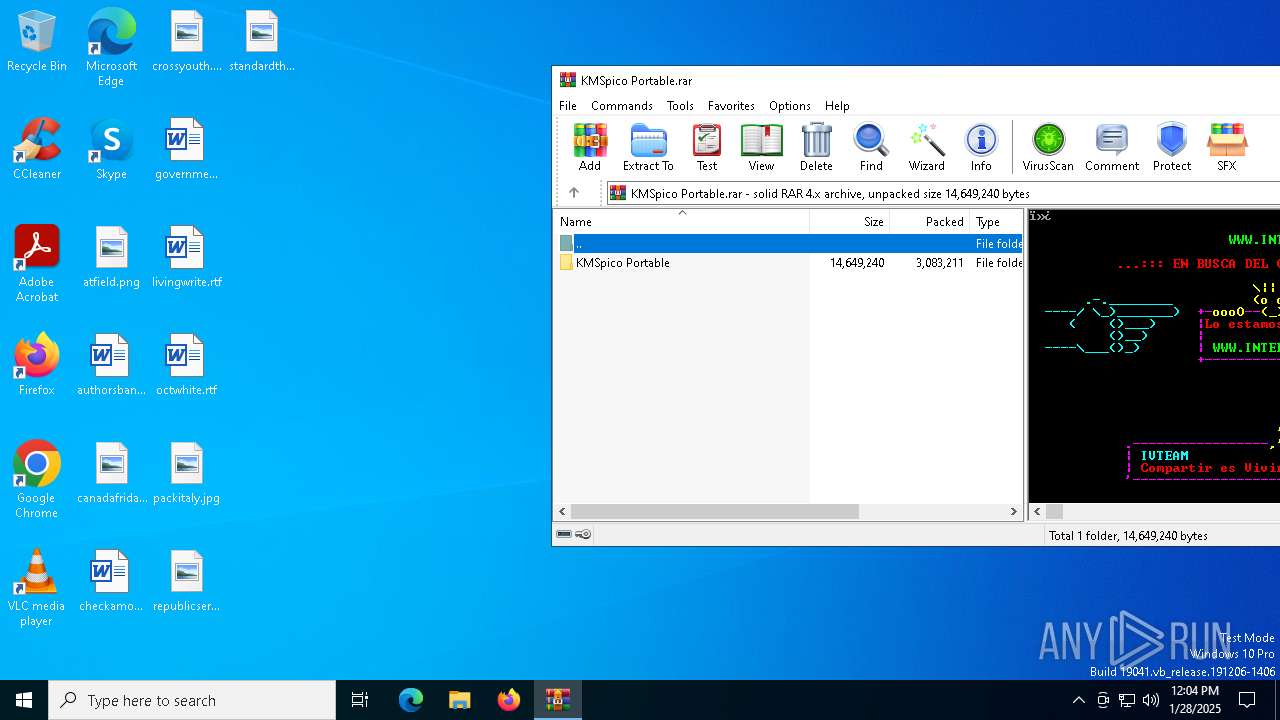Show hidden system tray icons
1280x720 pixels.
[1078, 700]
